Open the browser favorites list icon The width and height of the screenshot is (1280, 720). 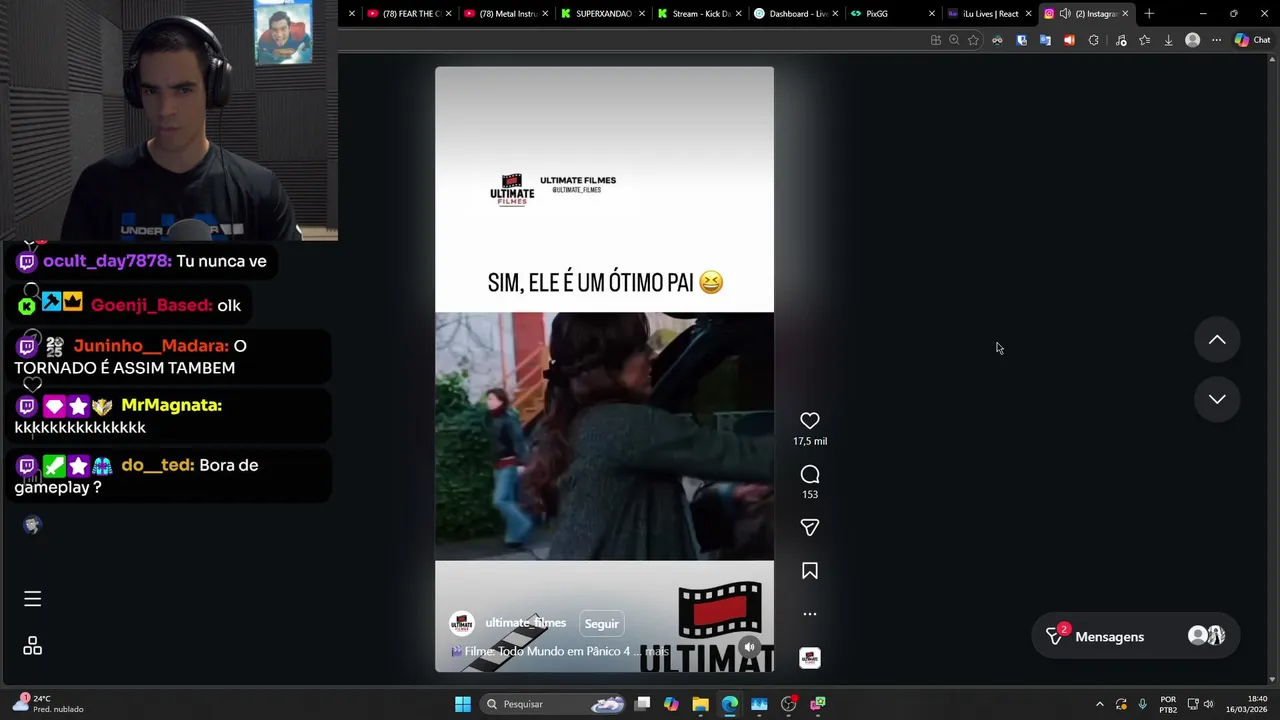[x=1144, y=40]
